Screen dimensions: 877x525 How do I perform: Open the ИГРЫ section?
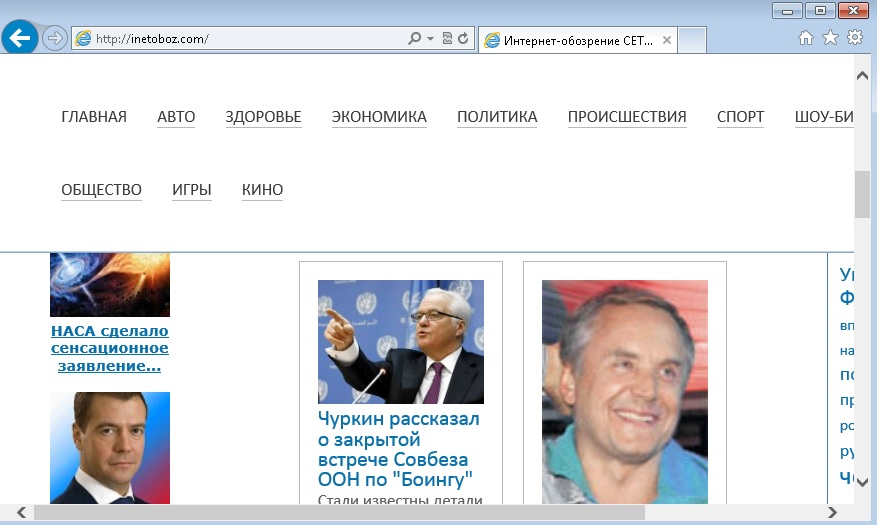click(x=192, y=190)
